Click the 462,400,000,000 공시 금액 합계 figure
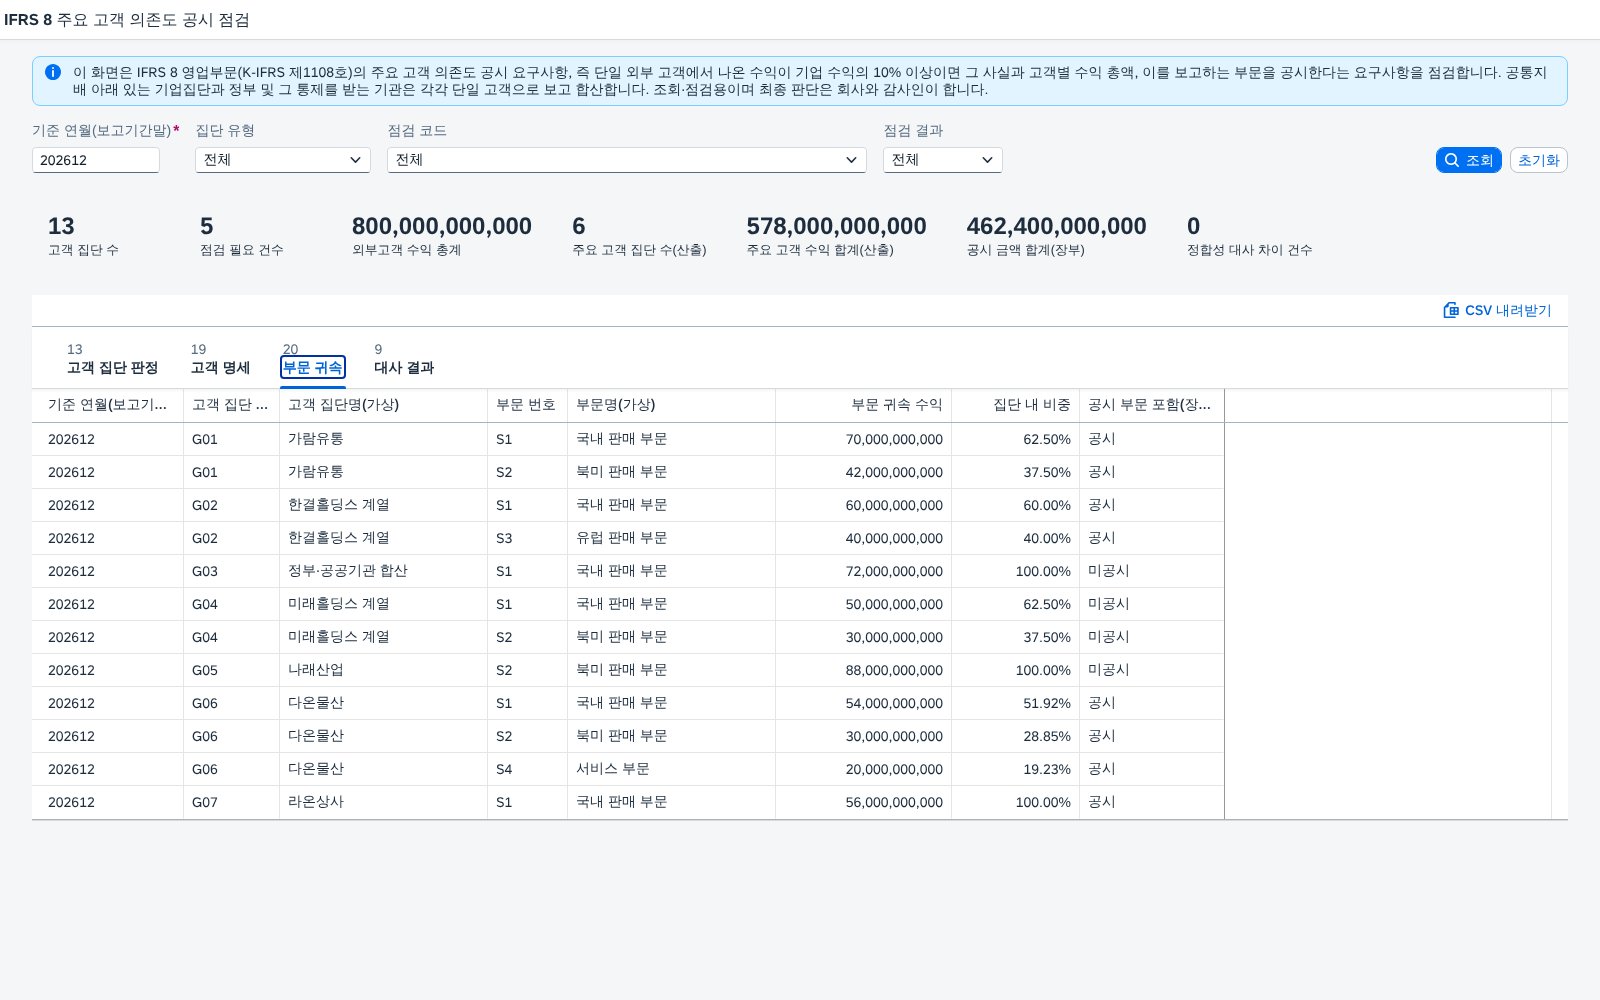 click(1057, 226)
